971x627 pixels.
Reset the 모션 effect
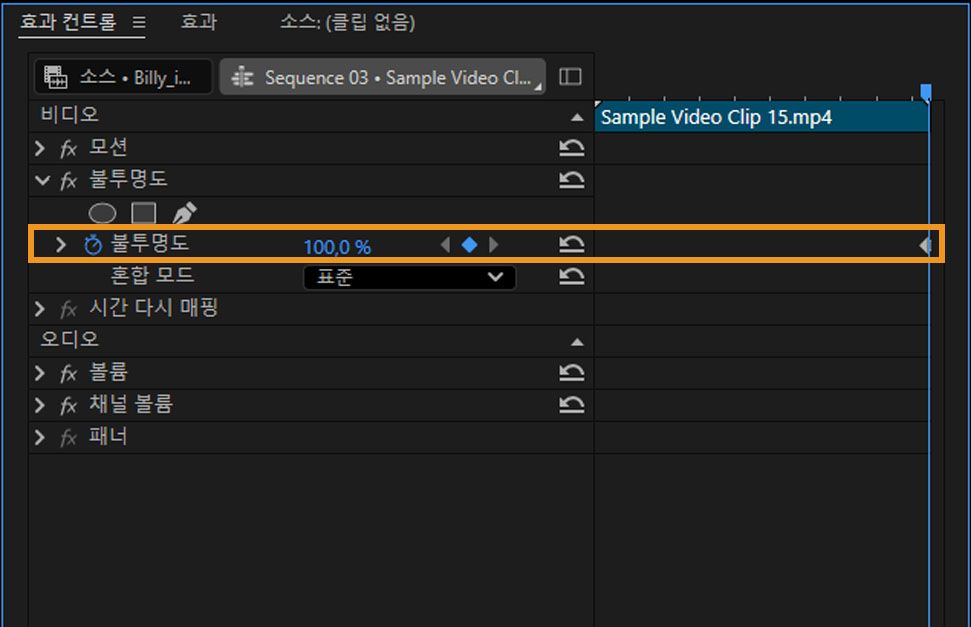[571, 147]
